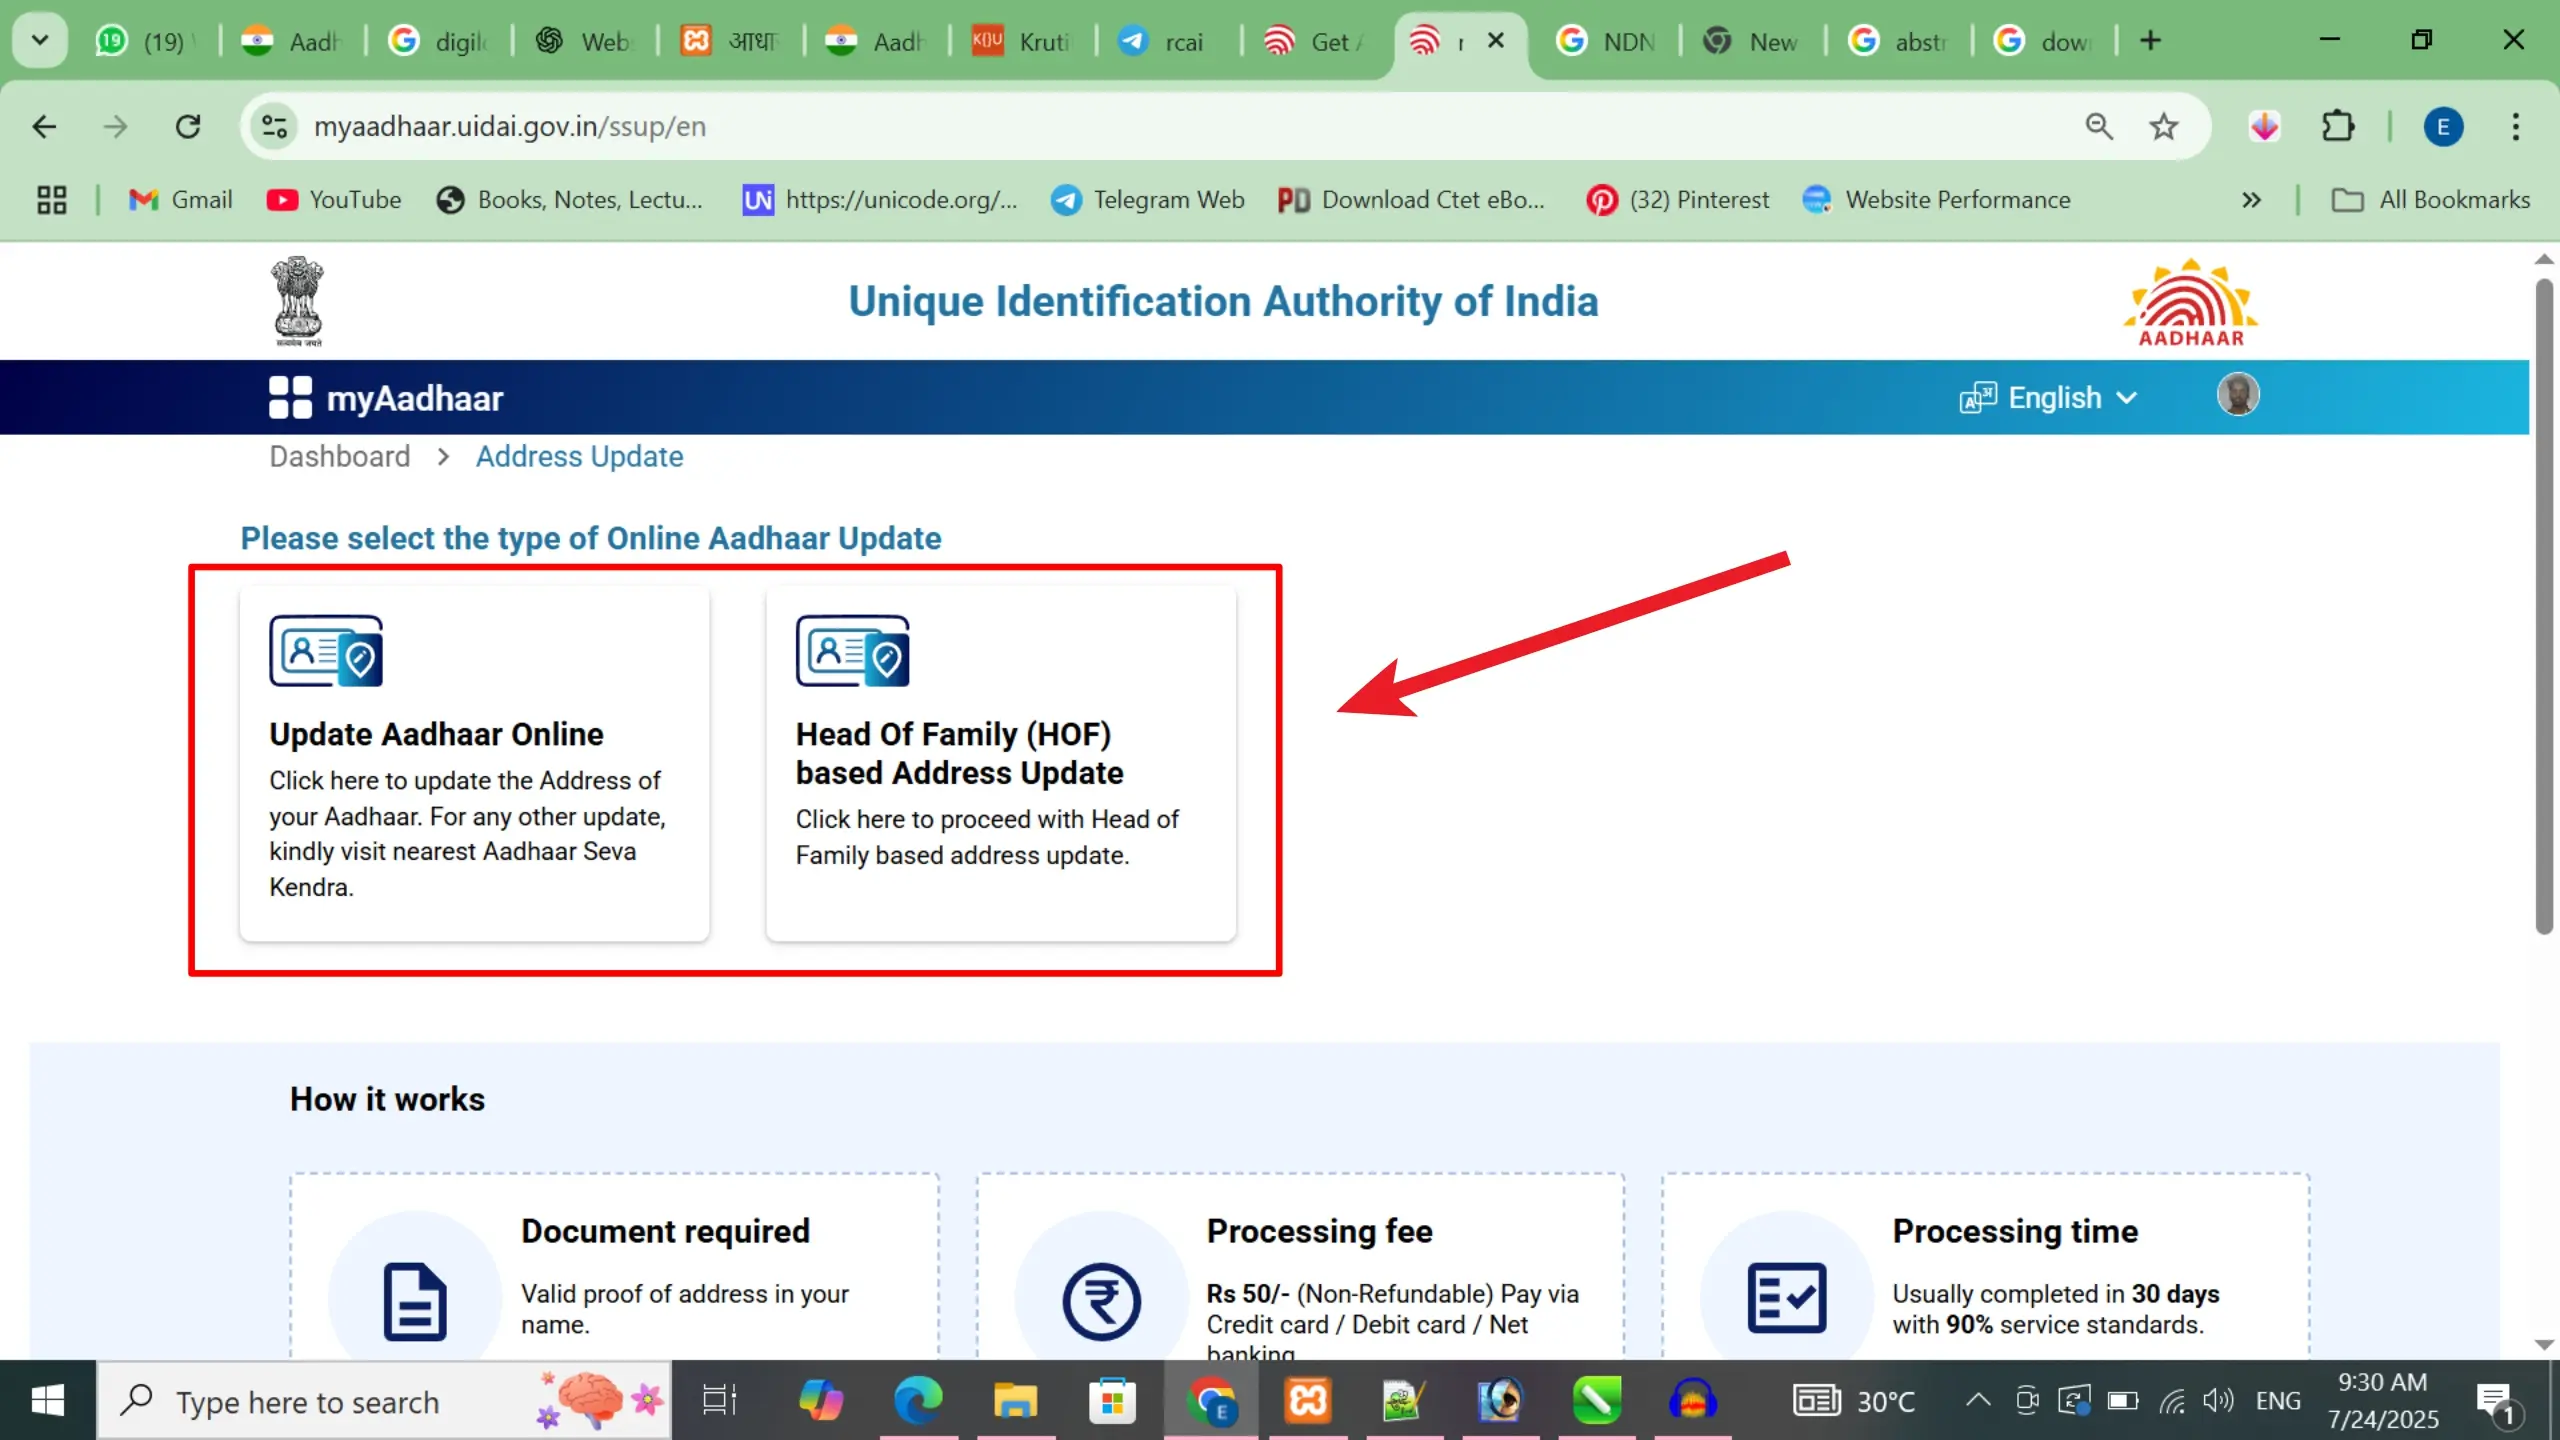Click the Head Of Family card icon
The height and width of the screenshot is (1440, 2560).
click(853, 651)
